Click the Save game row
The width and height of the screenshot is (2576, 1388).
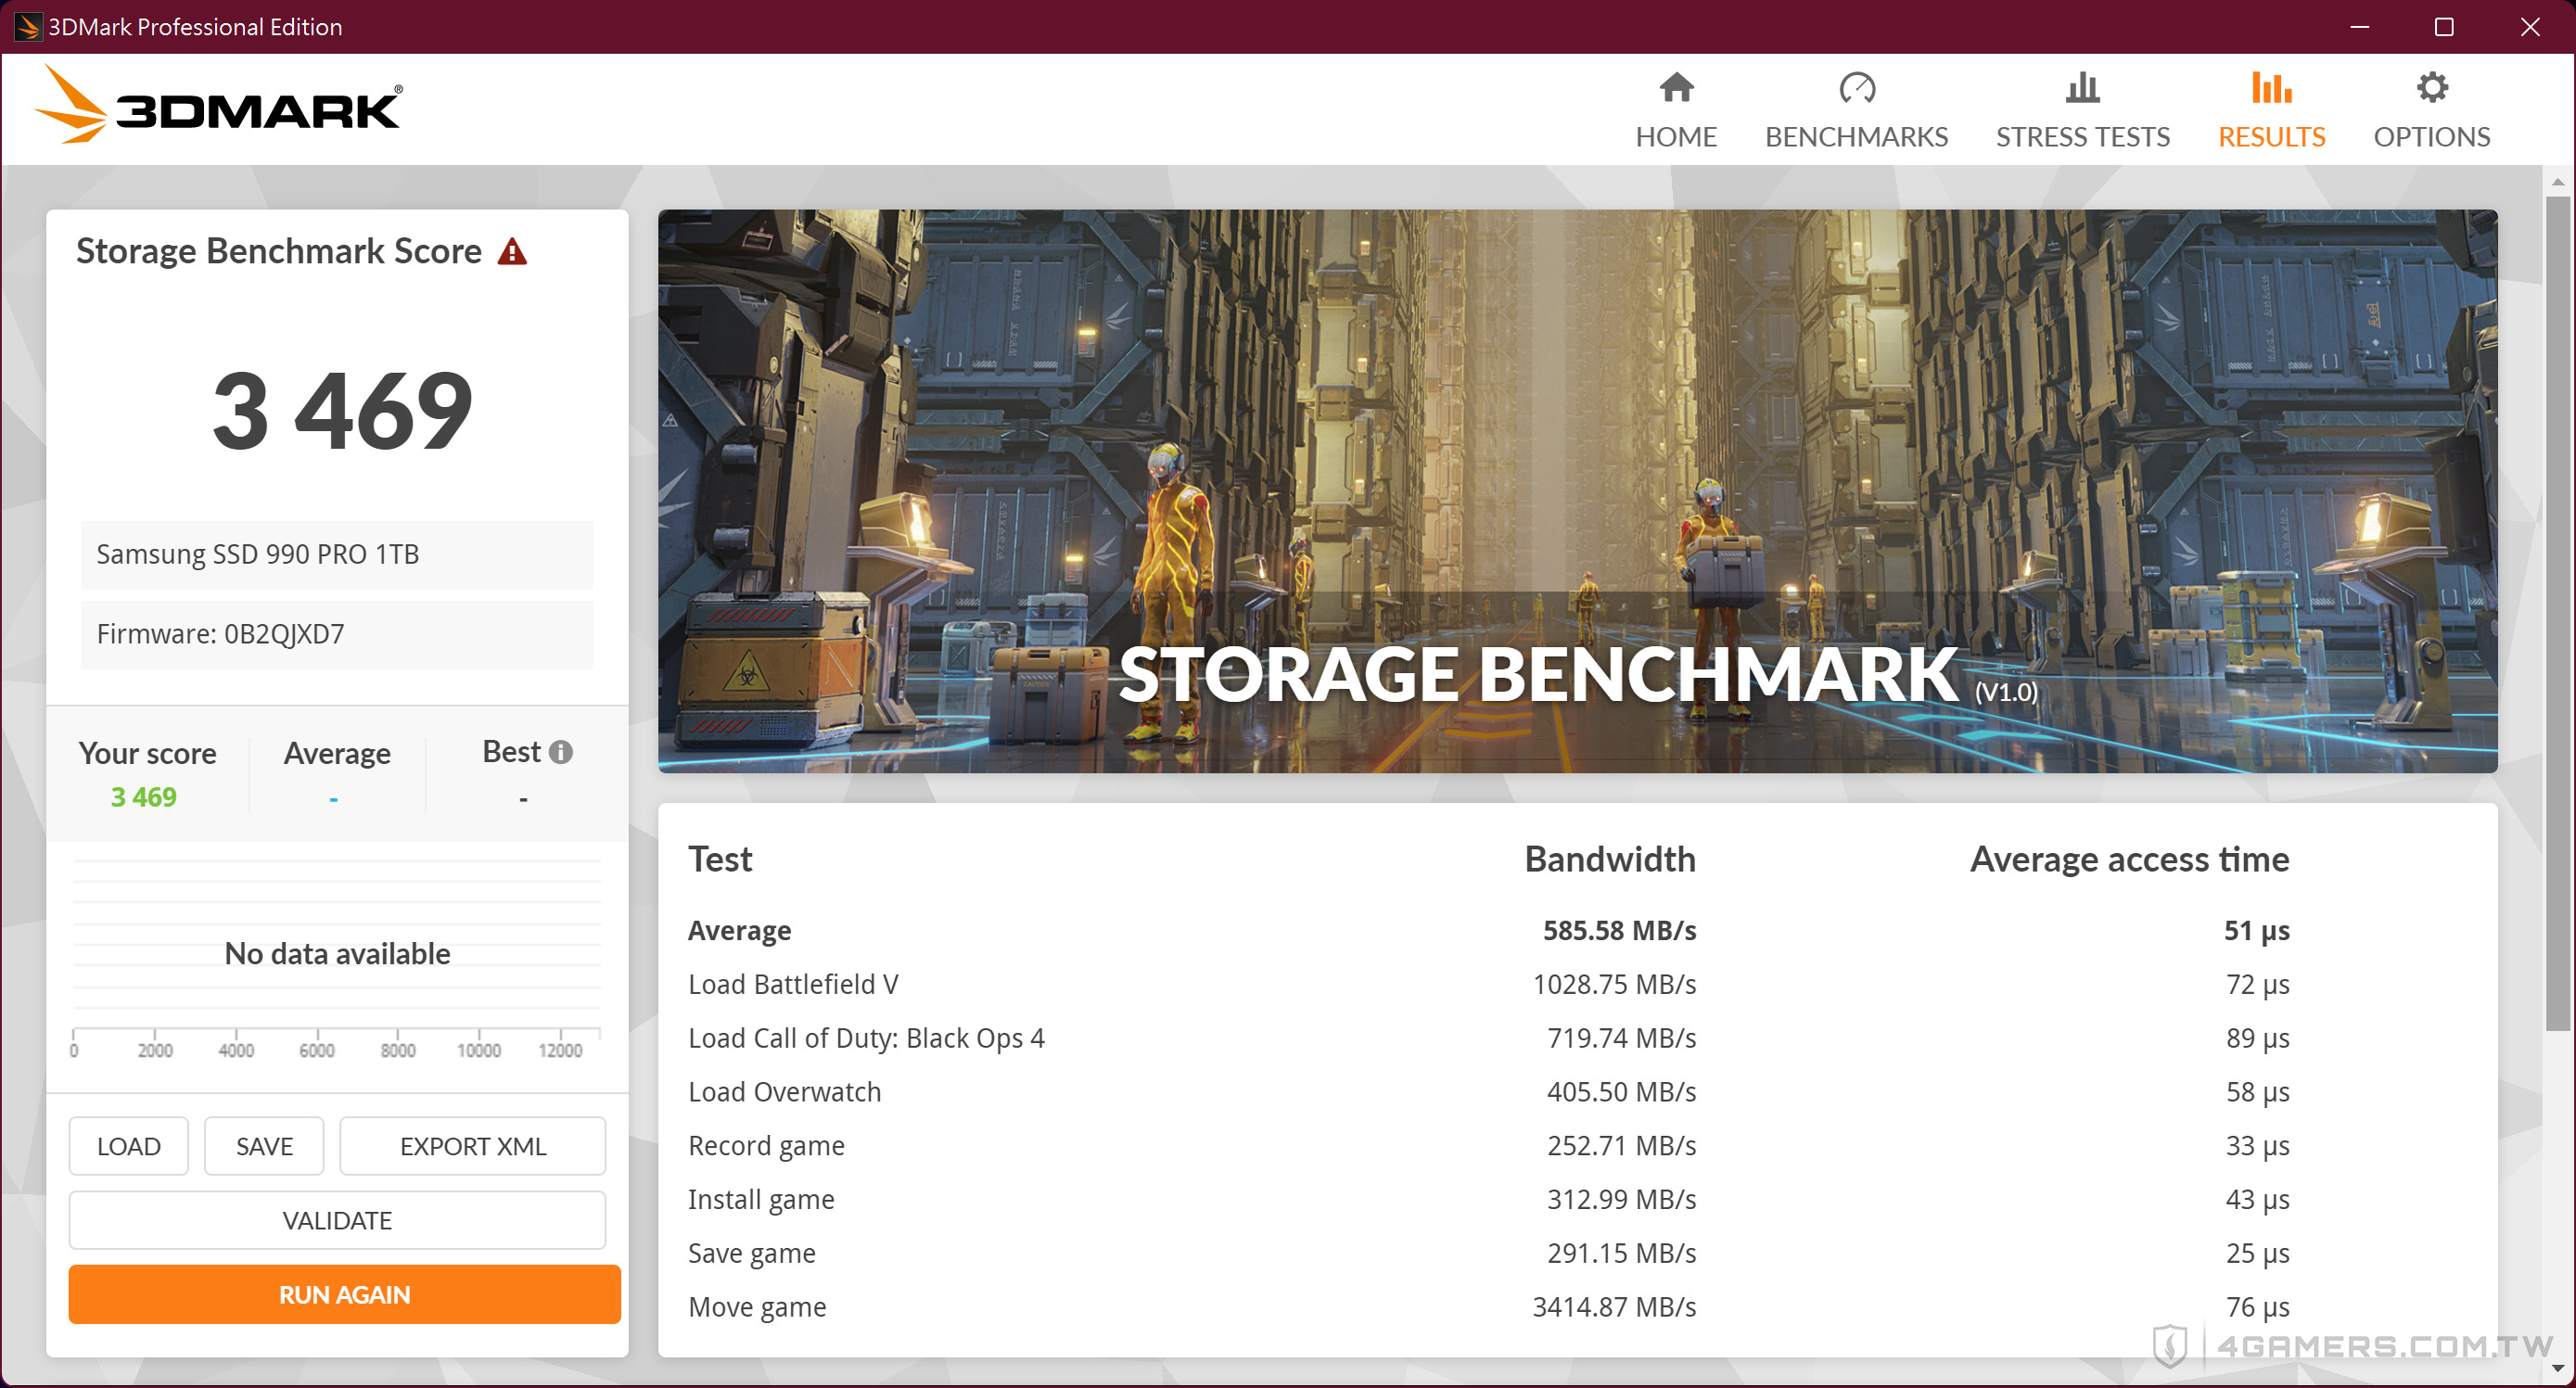click(1488, 1253)
